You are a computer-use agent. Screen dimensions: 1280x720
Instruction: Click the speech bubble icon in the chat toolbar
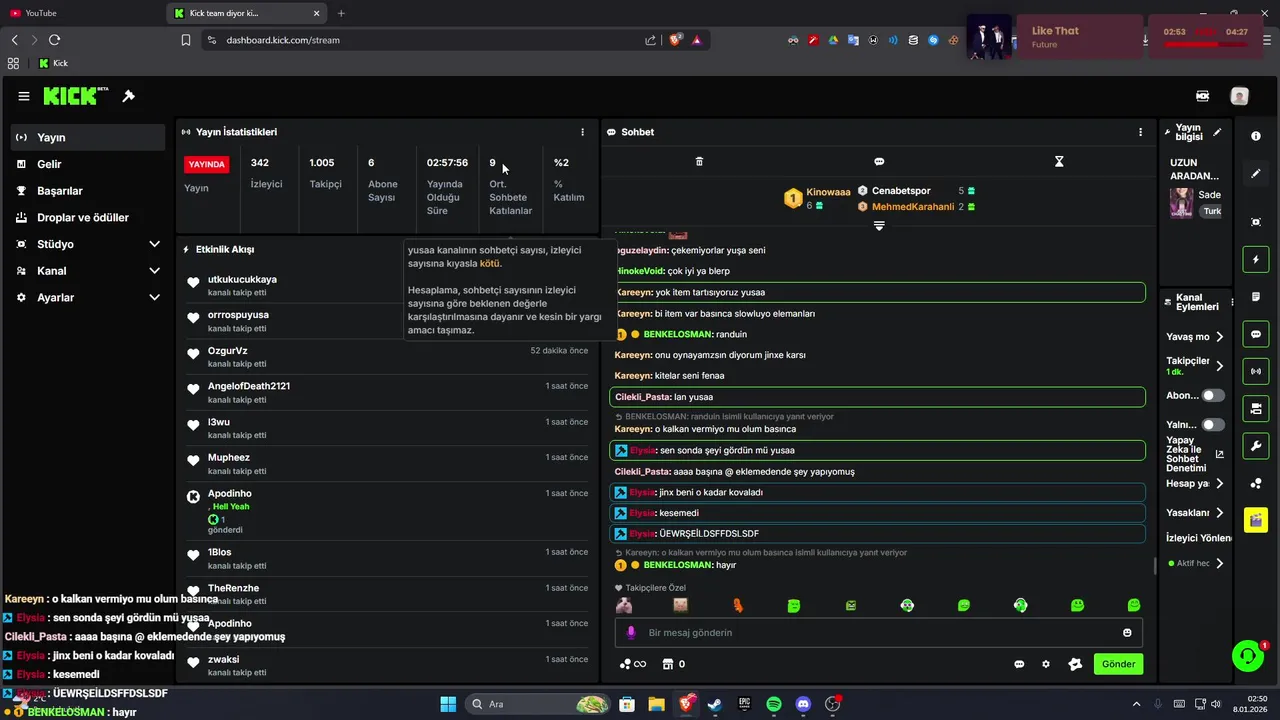pyautogui.click(x=879, y=161)
